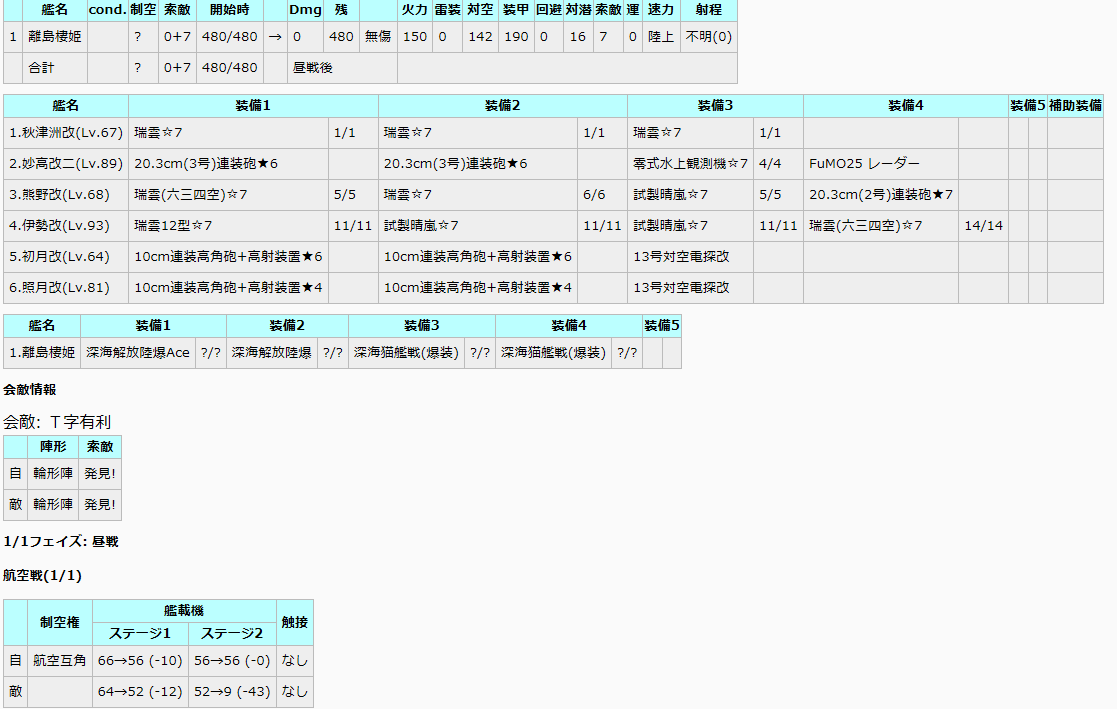
Task: Click the cond. column header
Action: pyautogui.click(x=107, y=10)
